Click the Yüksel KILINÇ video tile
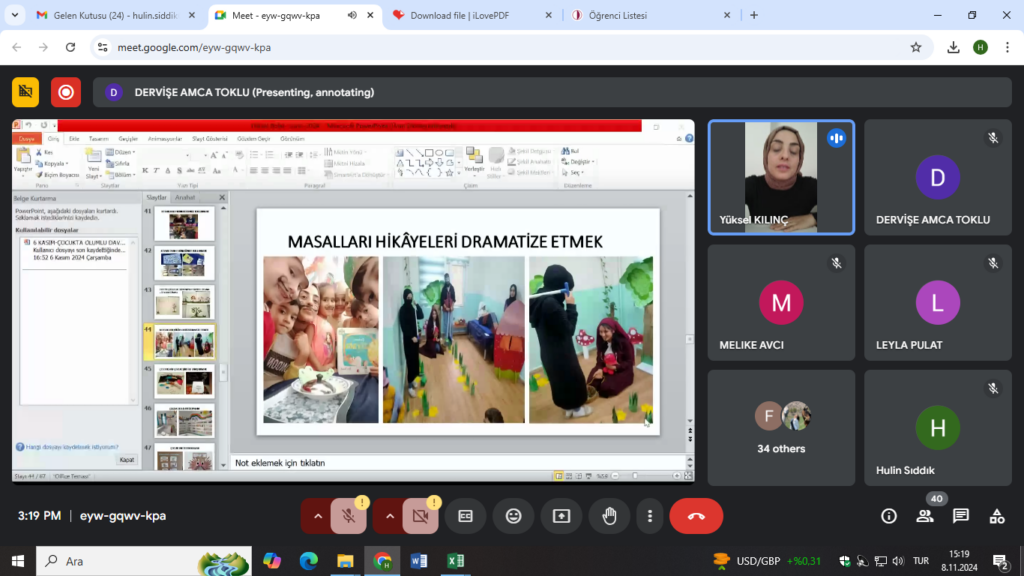Image resolution: width=1024 pixels, height=576 pixels. coord(781,177)
